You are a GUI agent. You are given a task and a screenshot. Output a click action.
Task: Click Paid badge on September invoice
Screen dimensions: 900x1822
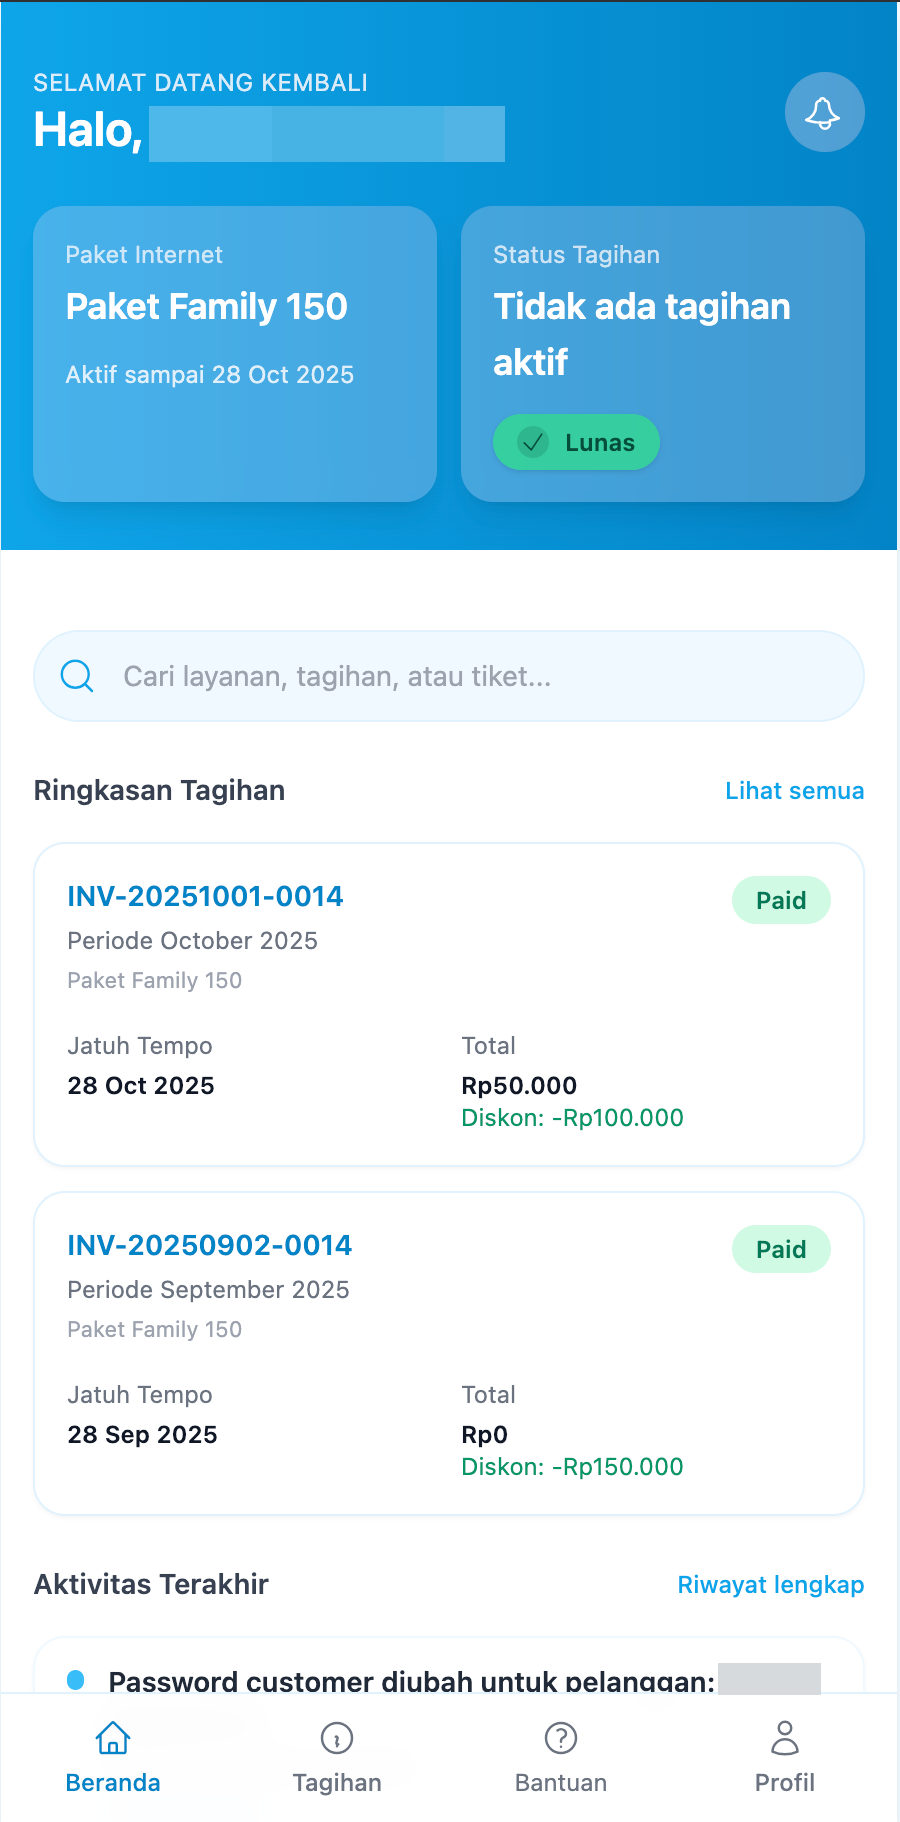(781, 1249)
